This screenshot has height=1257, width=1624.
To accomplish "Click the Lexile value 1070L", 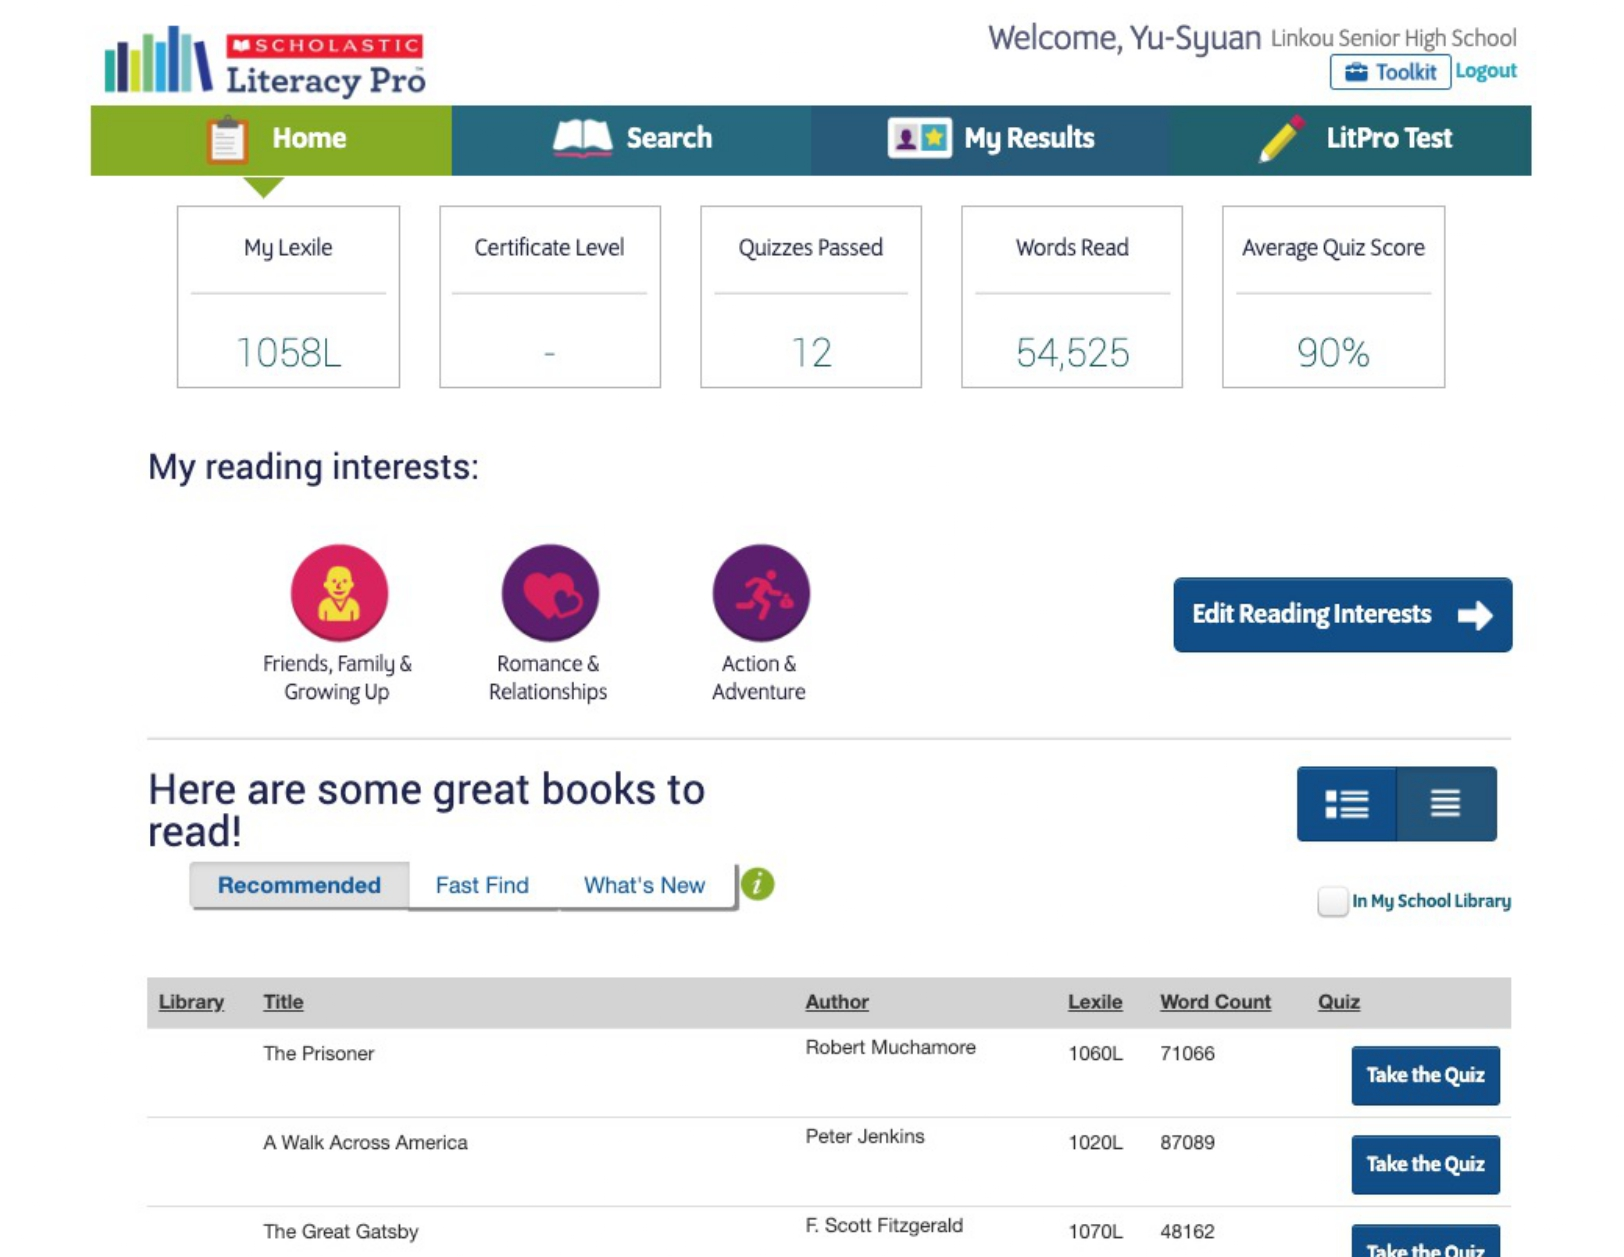I will point(1095,1231).
